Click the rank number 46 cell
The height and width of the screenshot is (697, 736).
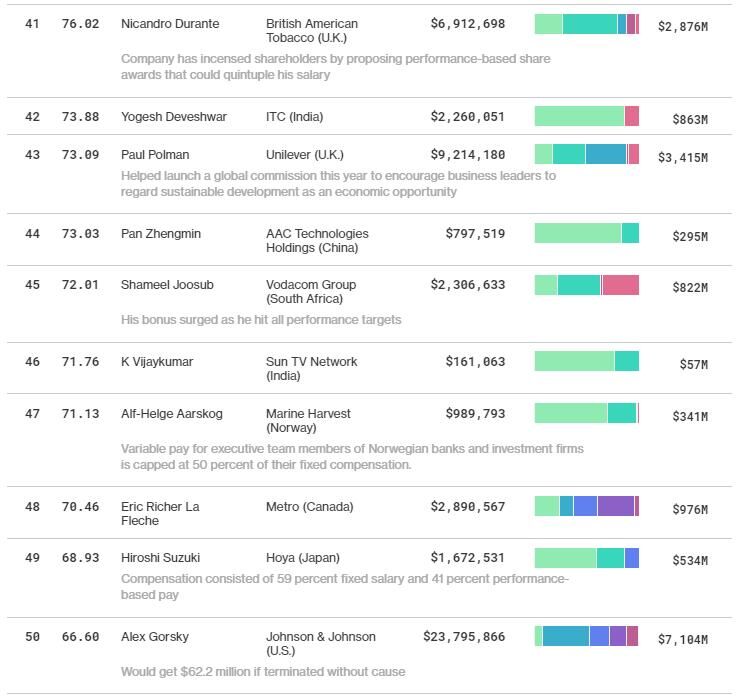tap(33, 362)
